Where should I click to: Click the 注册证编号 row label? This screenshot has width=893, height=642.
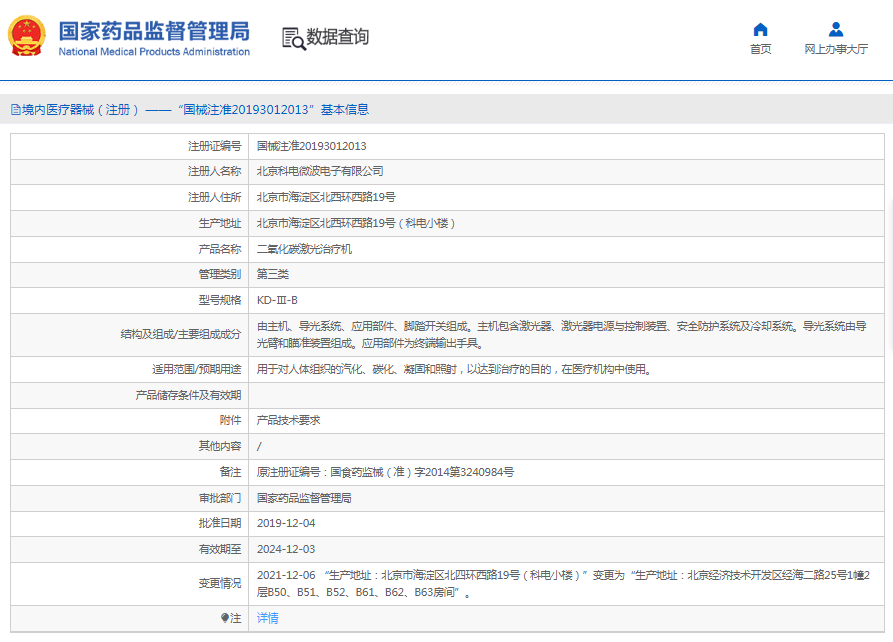(x=215, y=146)
